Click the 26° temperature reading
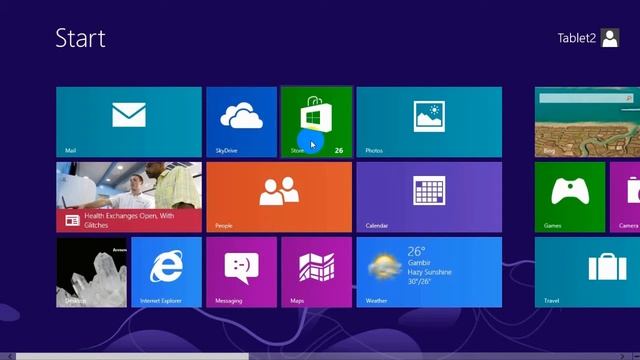Image resolution: width=640 pixels, height=360 pixels. [417, 251]
